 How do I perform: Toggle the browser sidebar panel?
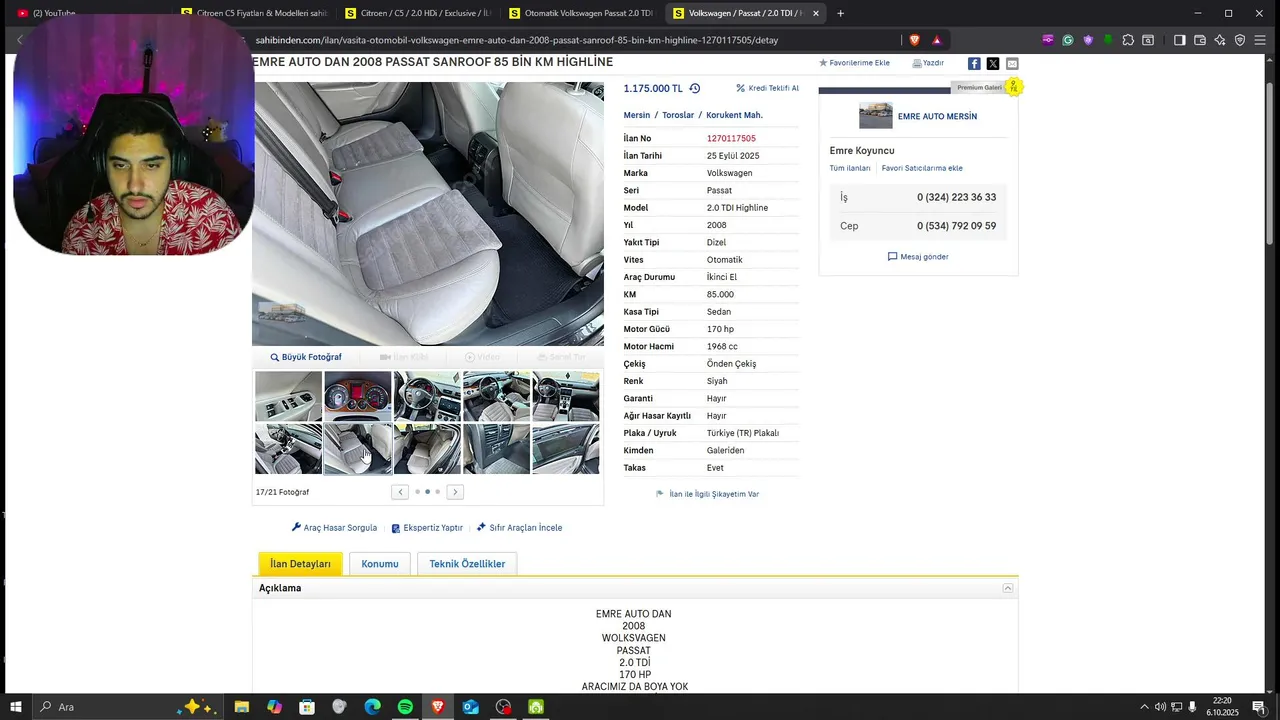(x=1180, y=40)
